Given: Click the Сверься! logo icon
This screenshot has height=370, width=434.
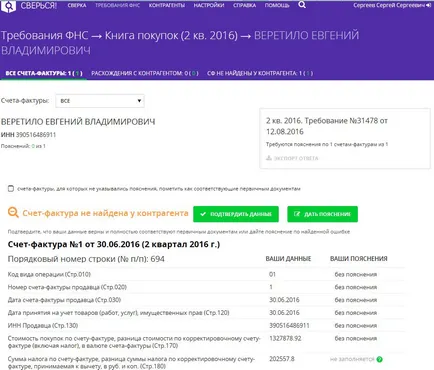Looking at the screenshot, I should coord(8,6).
